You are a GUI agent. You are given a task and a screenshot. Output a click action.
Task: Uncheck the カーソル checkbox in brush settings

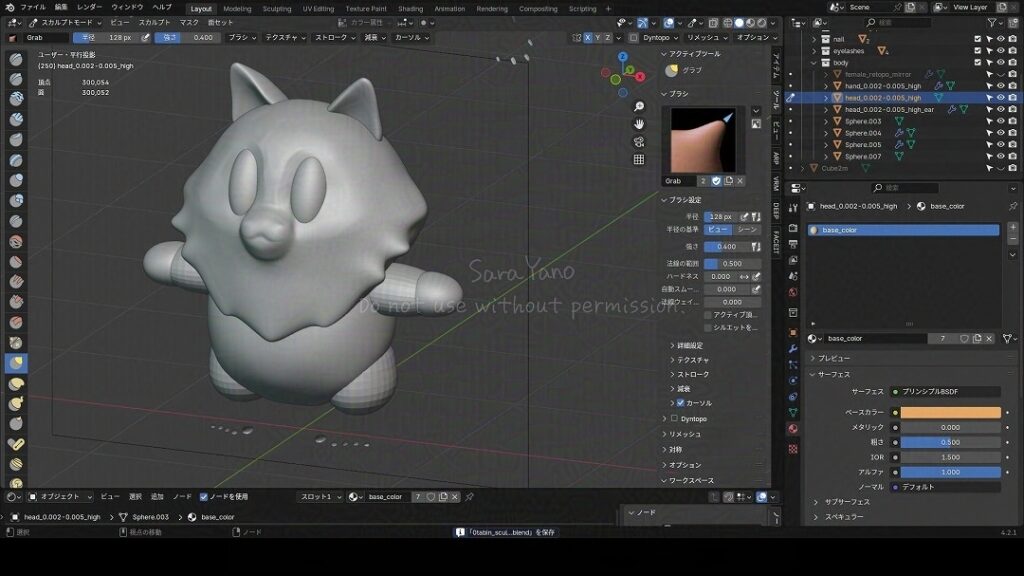(681, 402)
